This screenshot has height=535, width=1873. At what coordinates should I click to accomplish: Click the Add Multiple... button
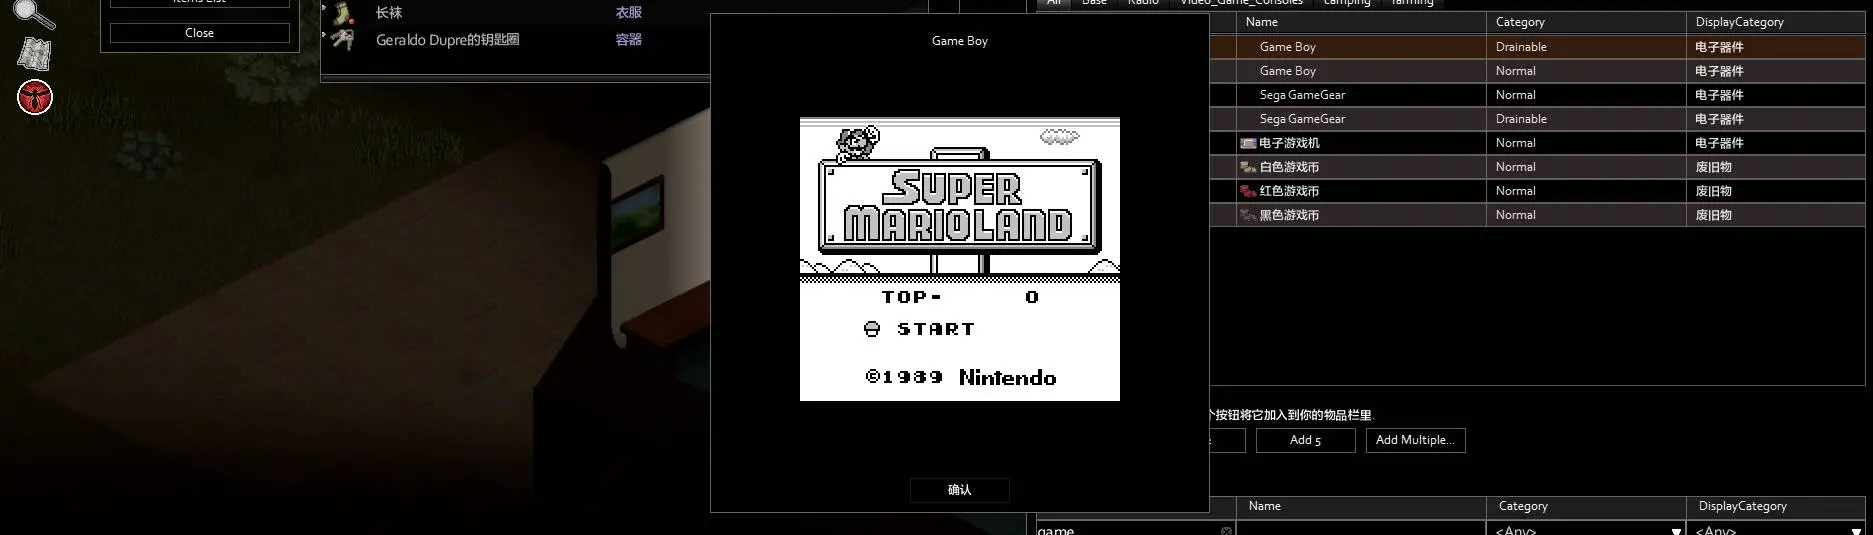[x=1415, y=440]
